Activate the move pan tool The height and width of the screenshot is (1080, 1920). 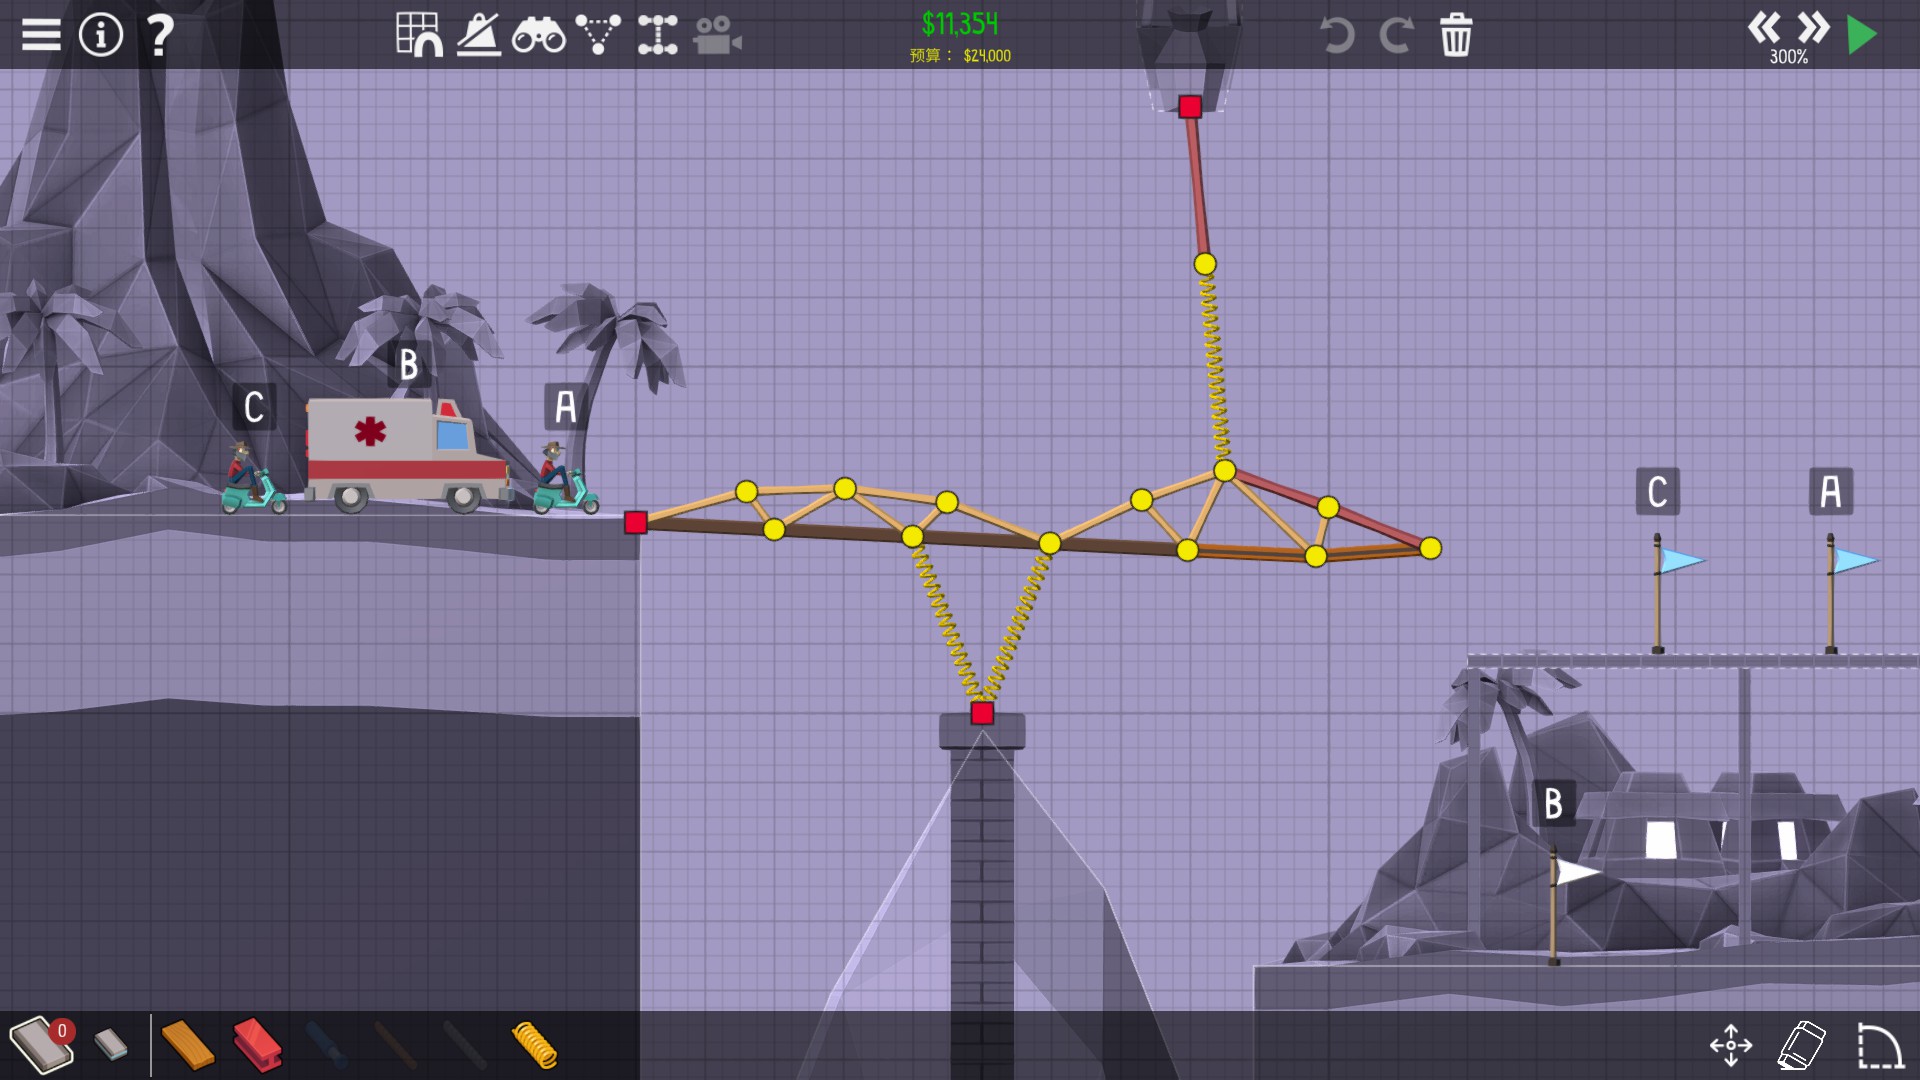[x=1731, y=1046]
